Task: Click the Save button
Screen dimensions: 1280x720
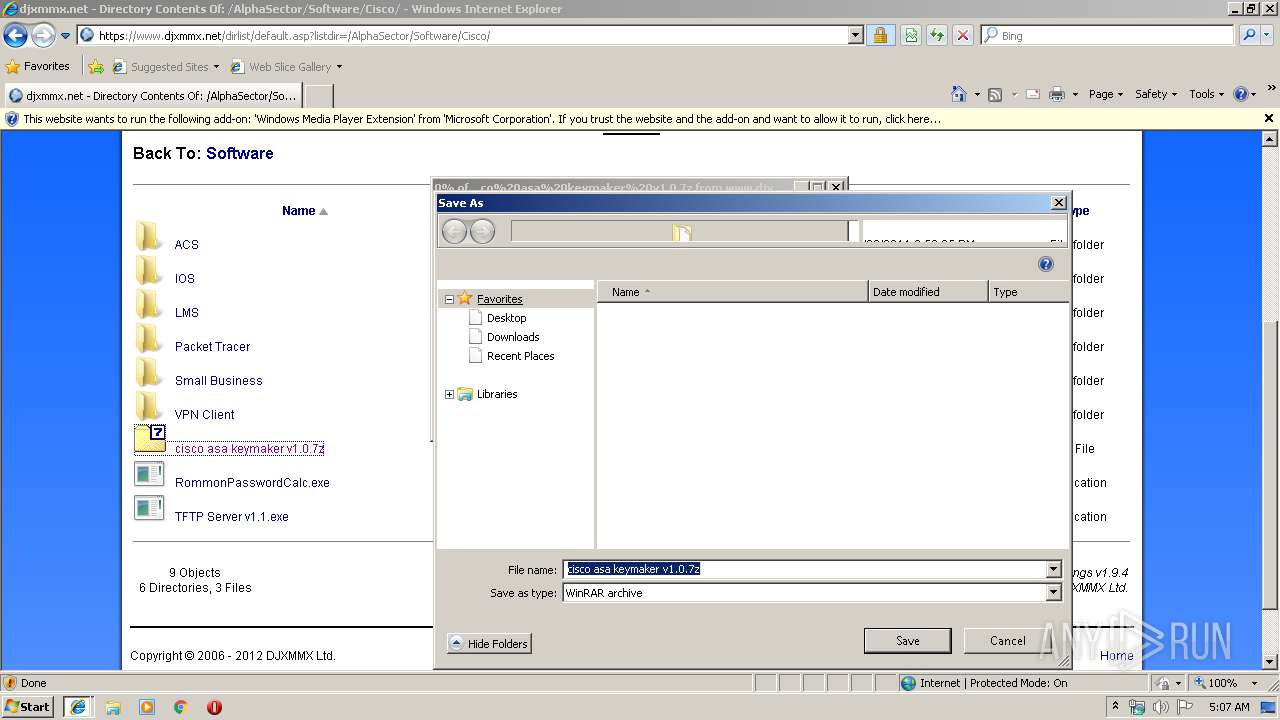Action: 908,641
